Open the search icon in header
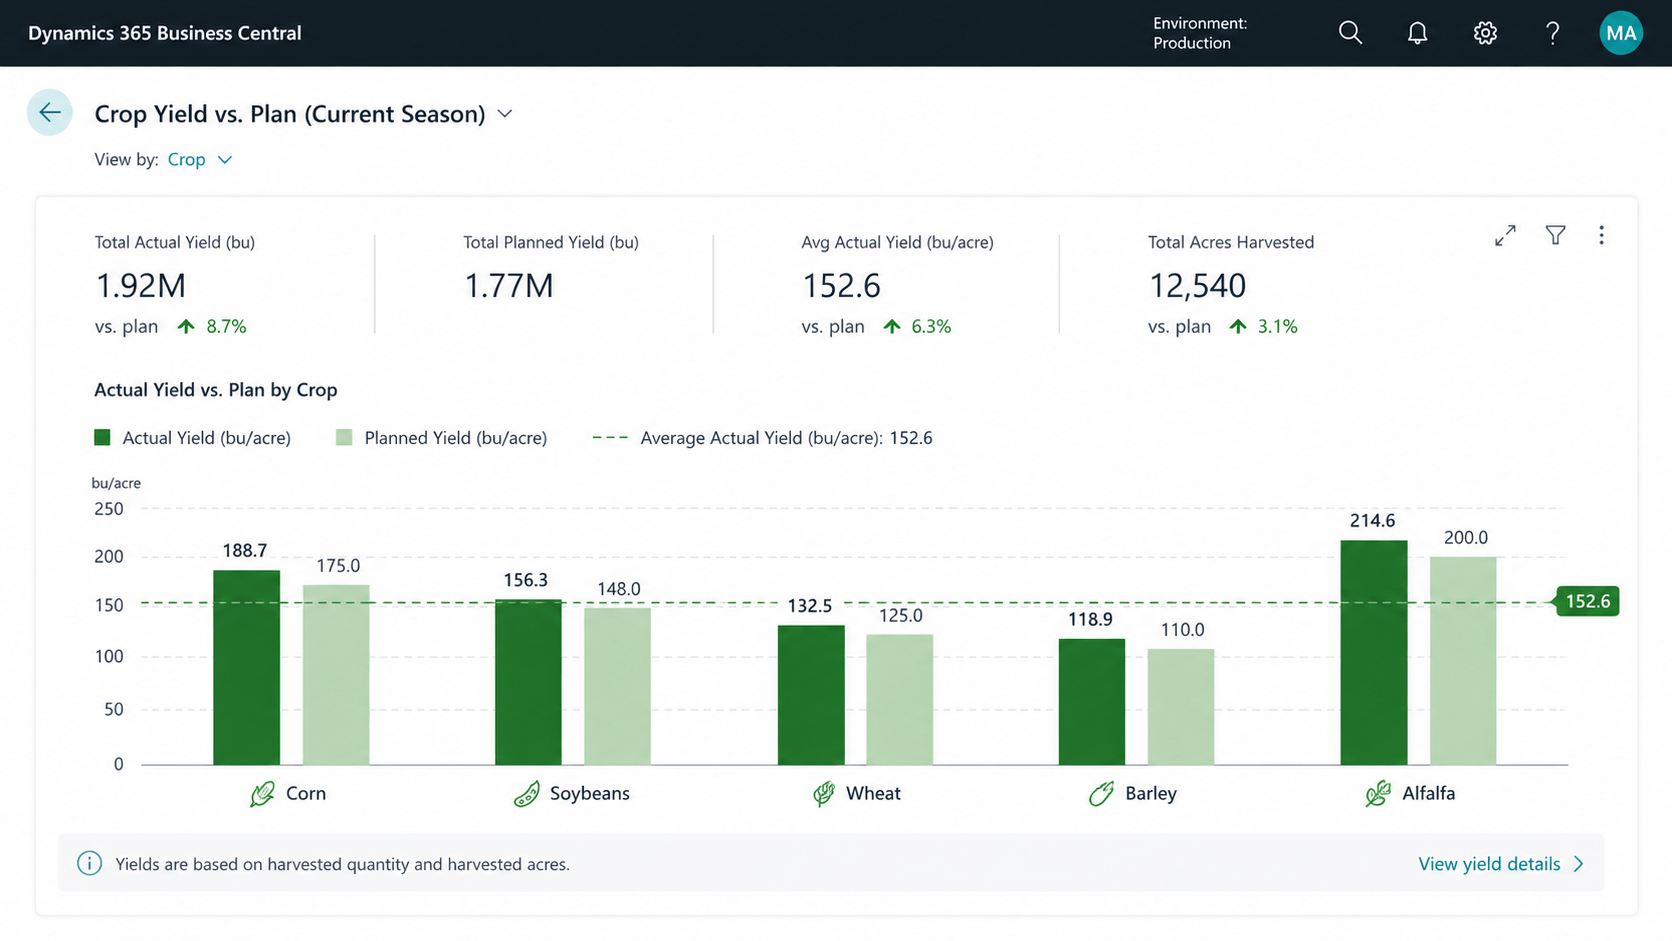The width and height of the screenshot is (1672, 941). [1350, 33]
